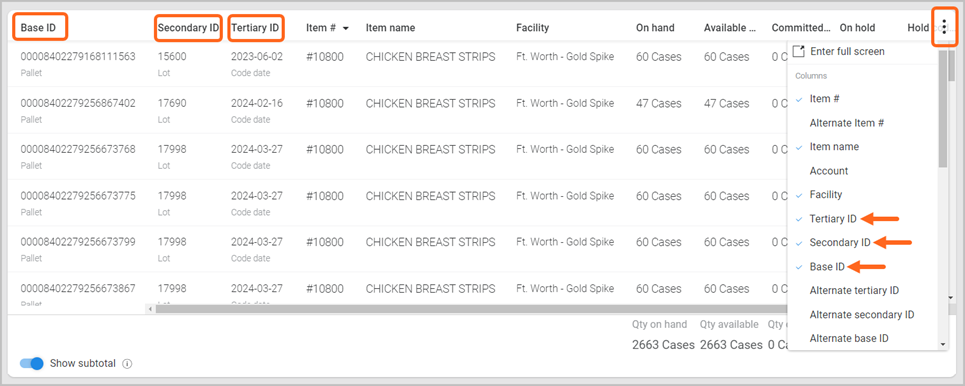965x386 pixels.
Task: Click the horizontal scrollbar left arrow
Action: (x=150, y=308)
